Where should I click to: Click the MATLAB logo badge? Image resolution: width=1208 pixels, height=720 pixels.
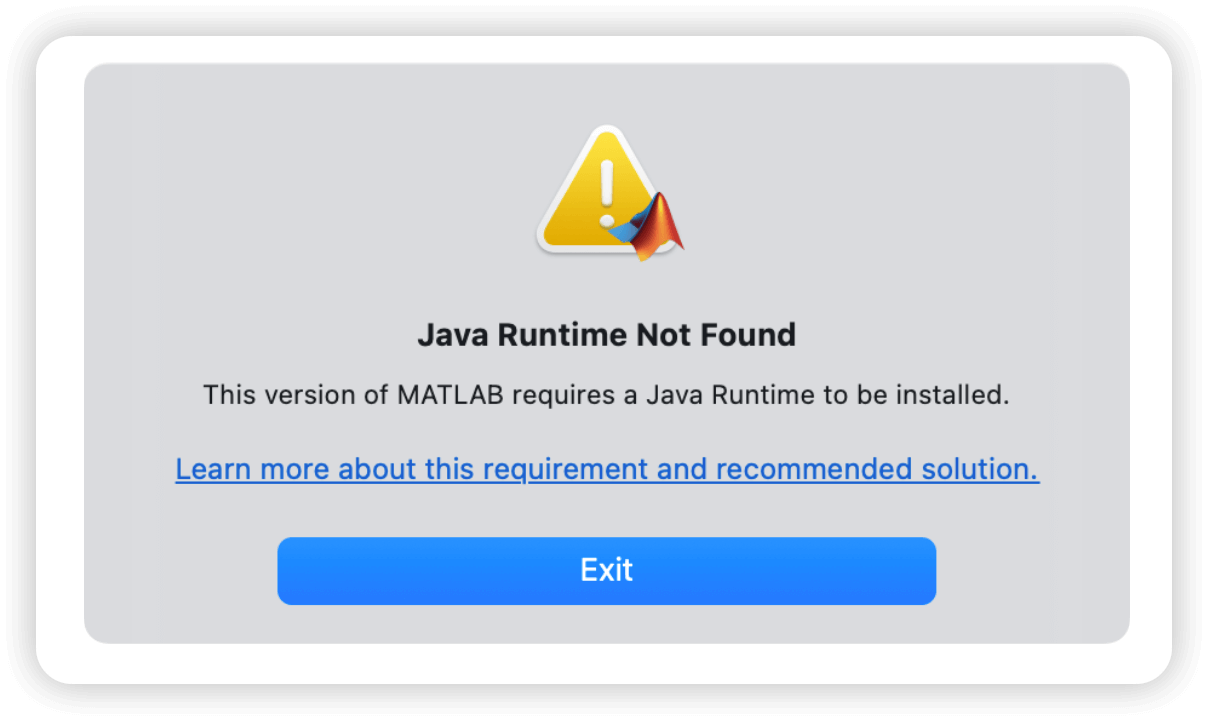[x=648, y=227]
